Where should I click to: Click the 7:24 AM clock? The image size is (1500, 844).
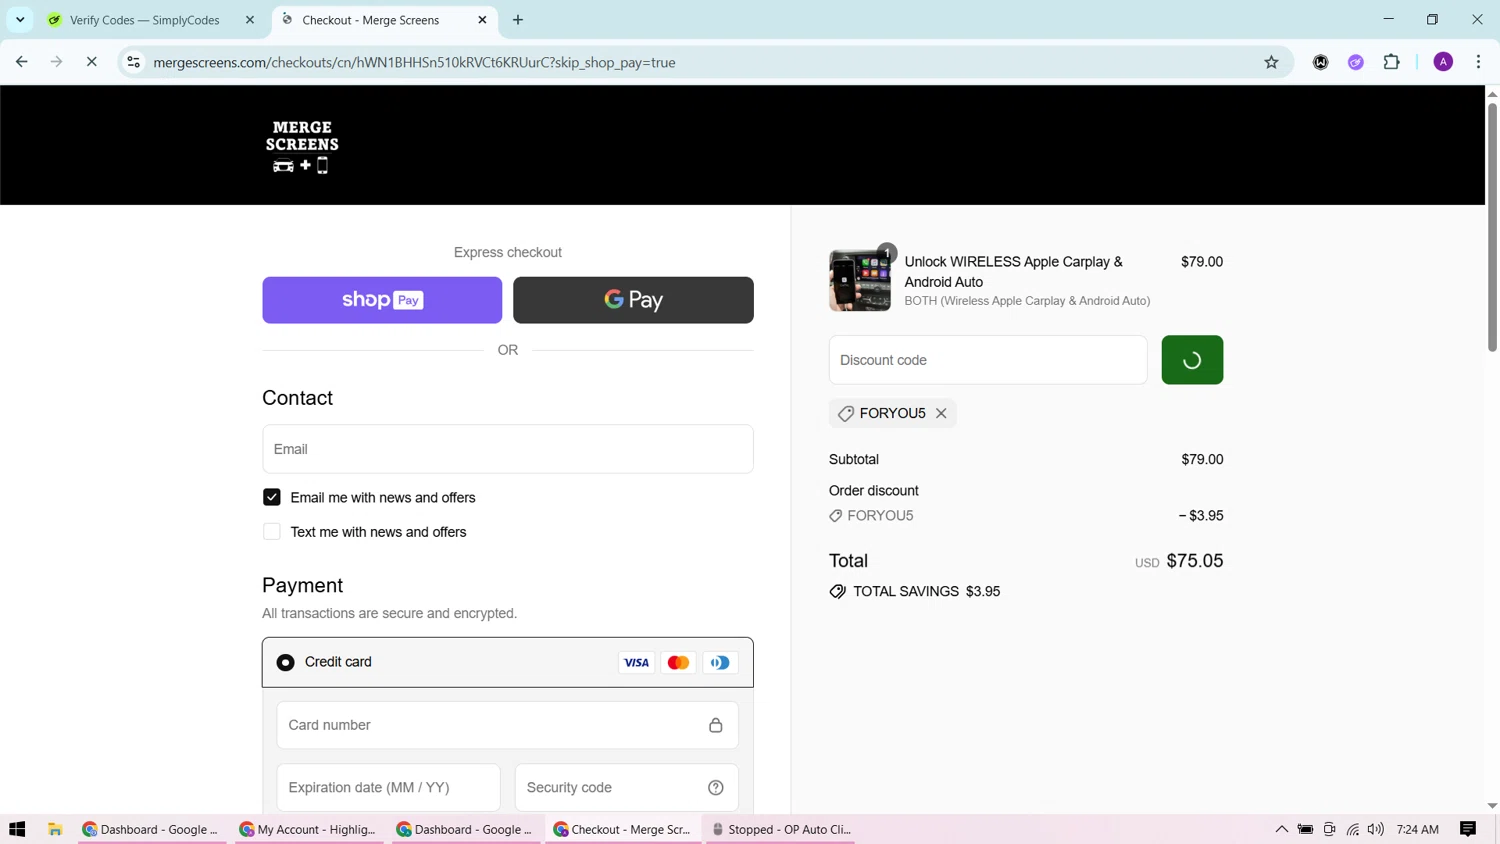[x=1417, y=829]
